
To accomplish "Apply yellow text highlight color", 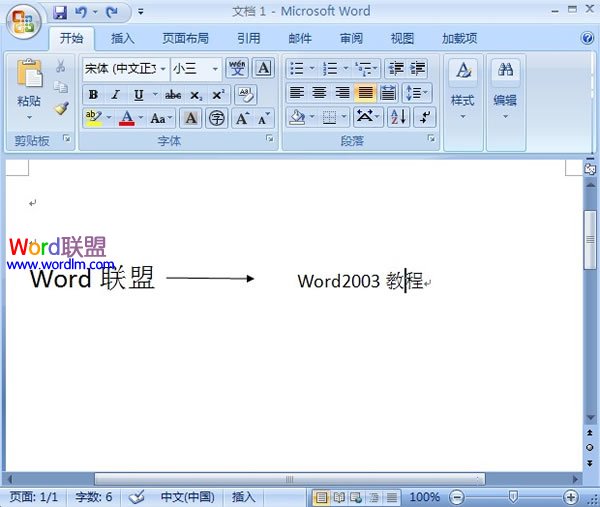I will point(94,118).
